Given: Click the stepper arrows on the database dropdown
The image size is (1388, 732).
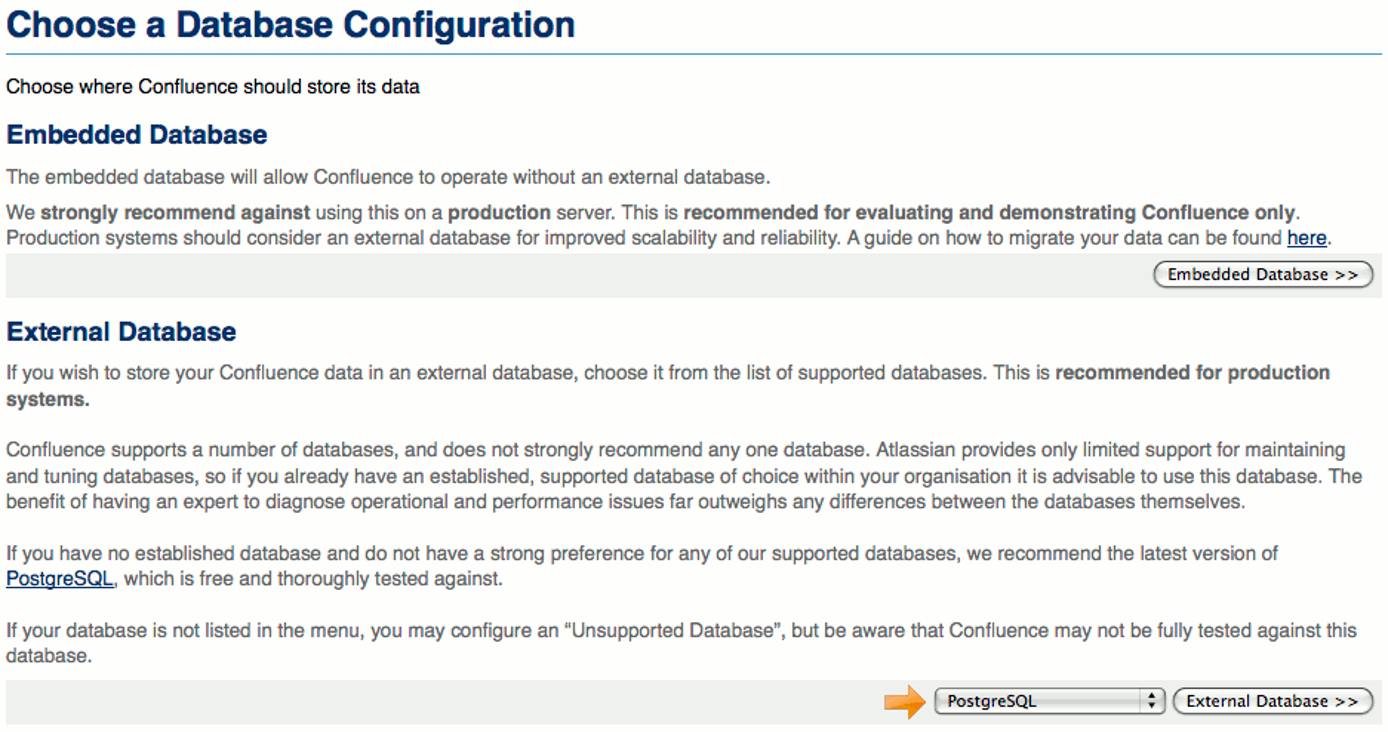Looking at the screenshot, I should click(x=1151, y=700).
